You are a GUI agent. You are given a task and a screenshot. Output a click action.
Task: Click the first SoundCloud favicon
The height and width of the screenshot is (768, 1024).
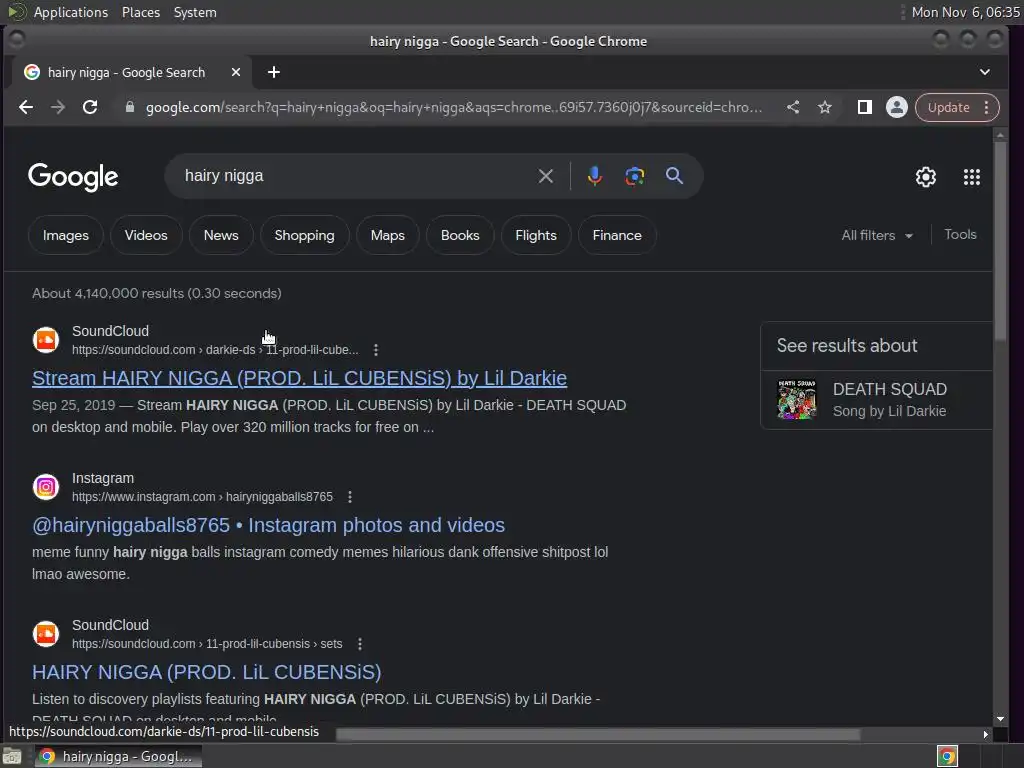pyautogui.click(x=46, y=340)
